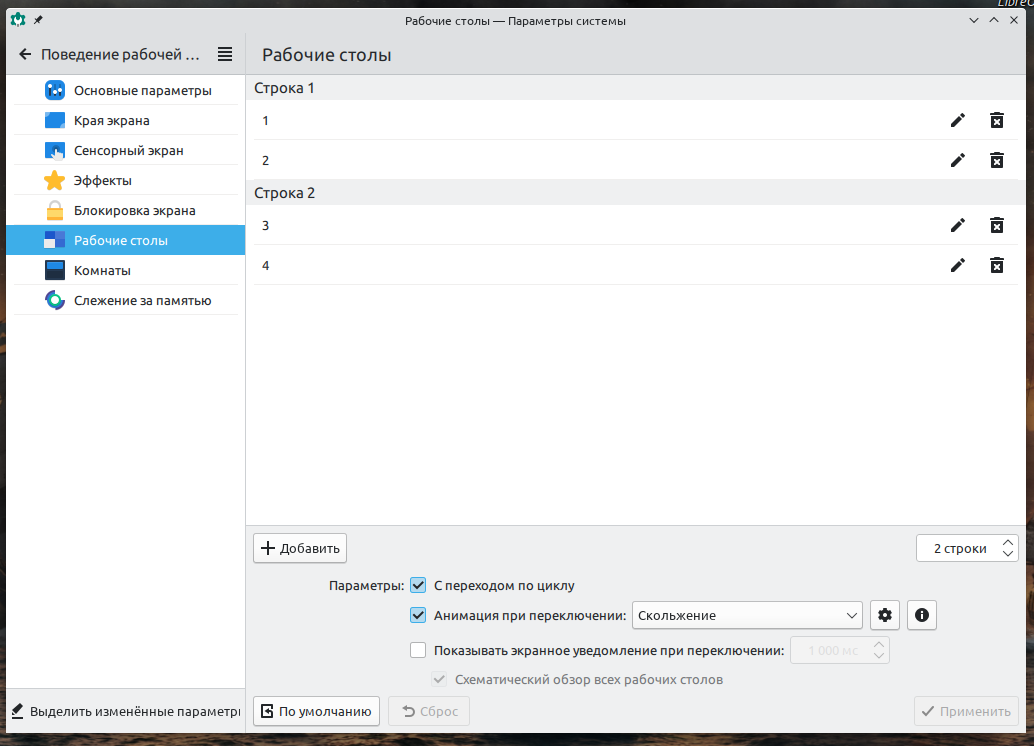Toggle 'Анимация при переключении' checkbox
Screen dimensions: 1034x746
(418, 615)
